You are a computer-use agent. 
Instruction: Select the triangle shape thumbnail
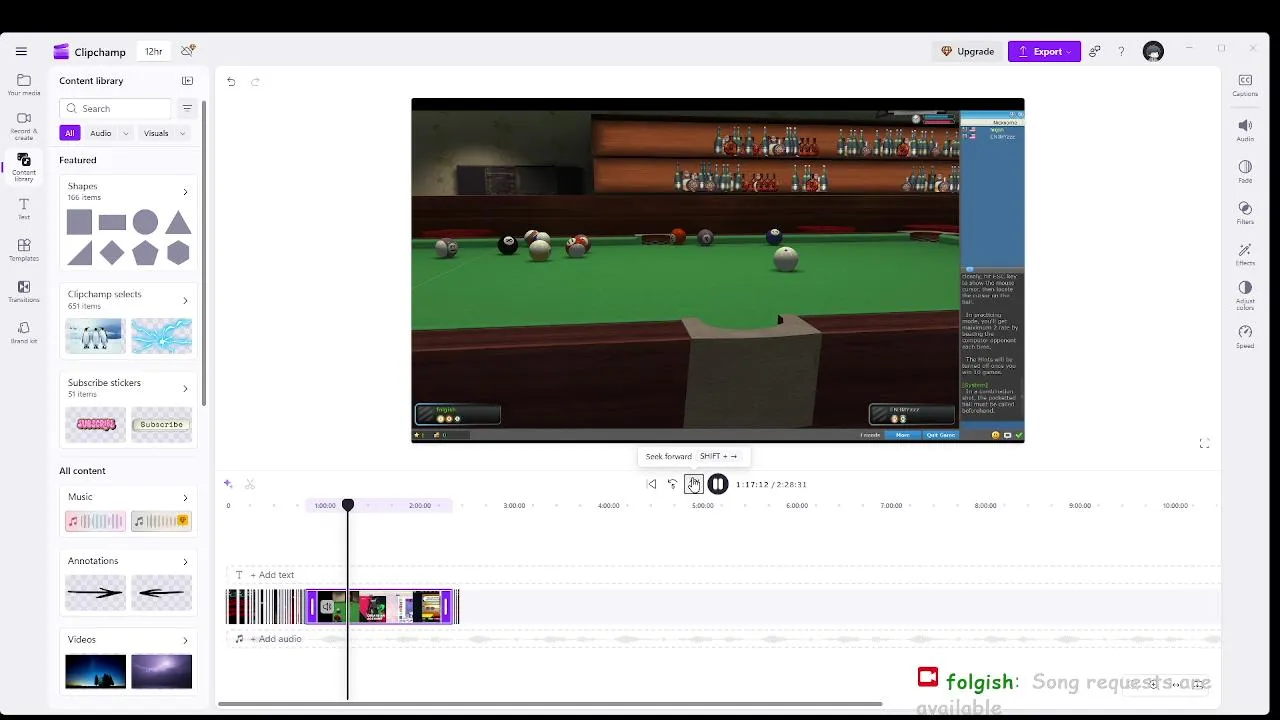[x=178, y=222]
